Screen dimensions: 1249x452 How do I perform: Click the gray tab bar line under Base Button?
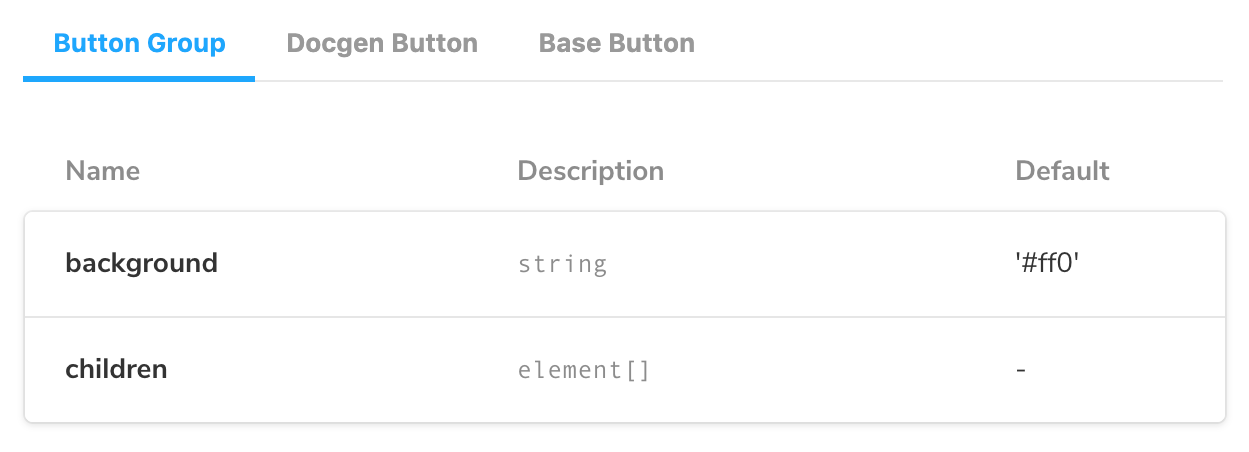pyautogui.click(x=616, y=80)
